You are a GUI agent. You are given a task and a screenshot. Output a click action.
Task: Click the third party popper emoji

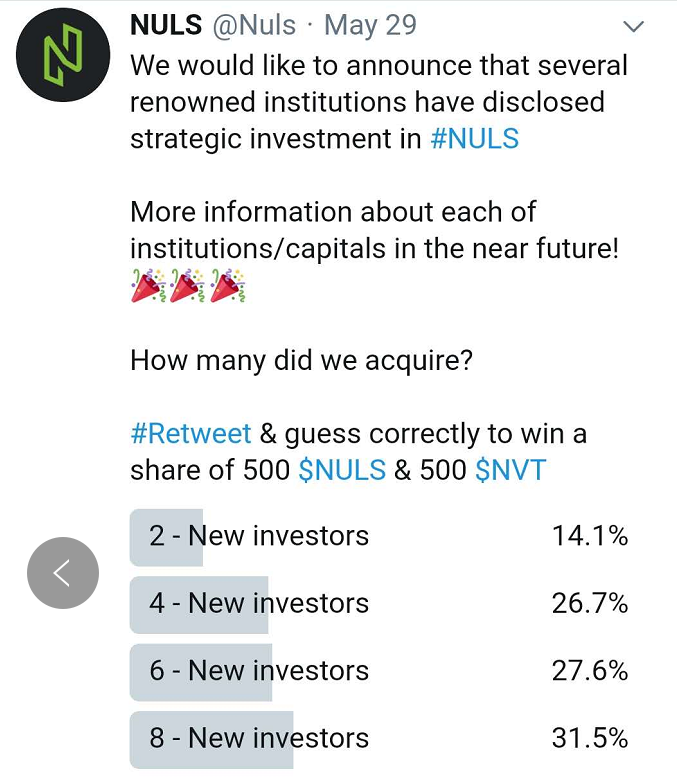pyautogui.click(x=228, y=285)
